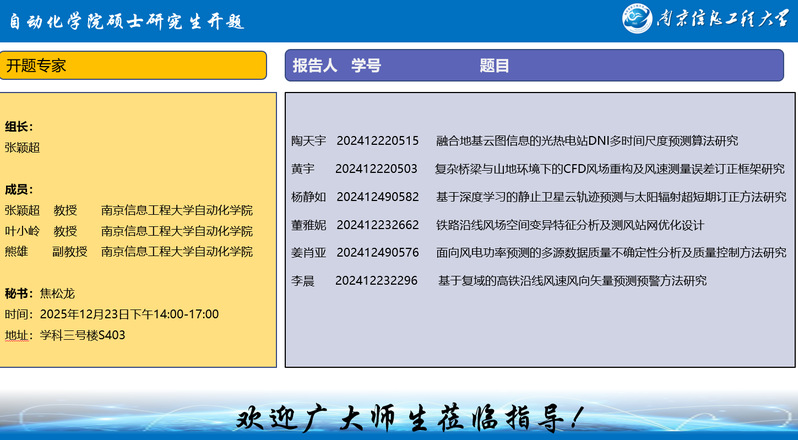Select 杨静如's topic on satellite cloud trajectory prediction
Screen dimensions: 798x440
pyautogui.click(x=611, y=197)
